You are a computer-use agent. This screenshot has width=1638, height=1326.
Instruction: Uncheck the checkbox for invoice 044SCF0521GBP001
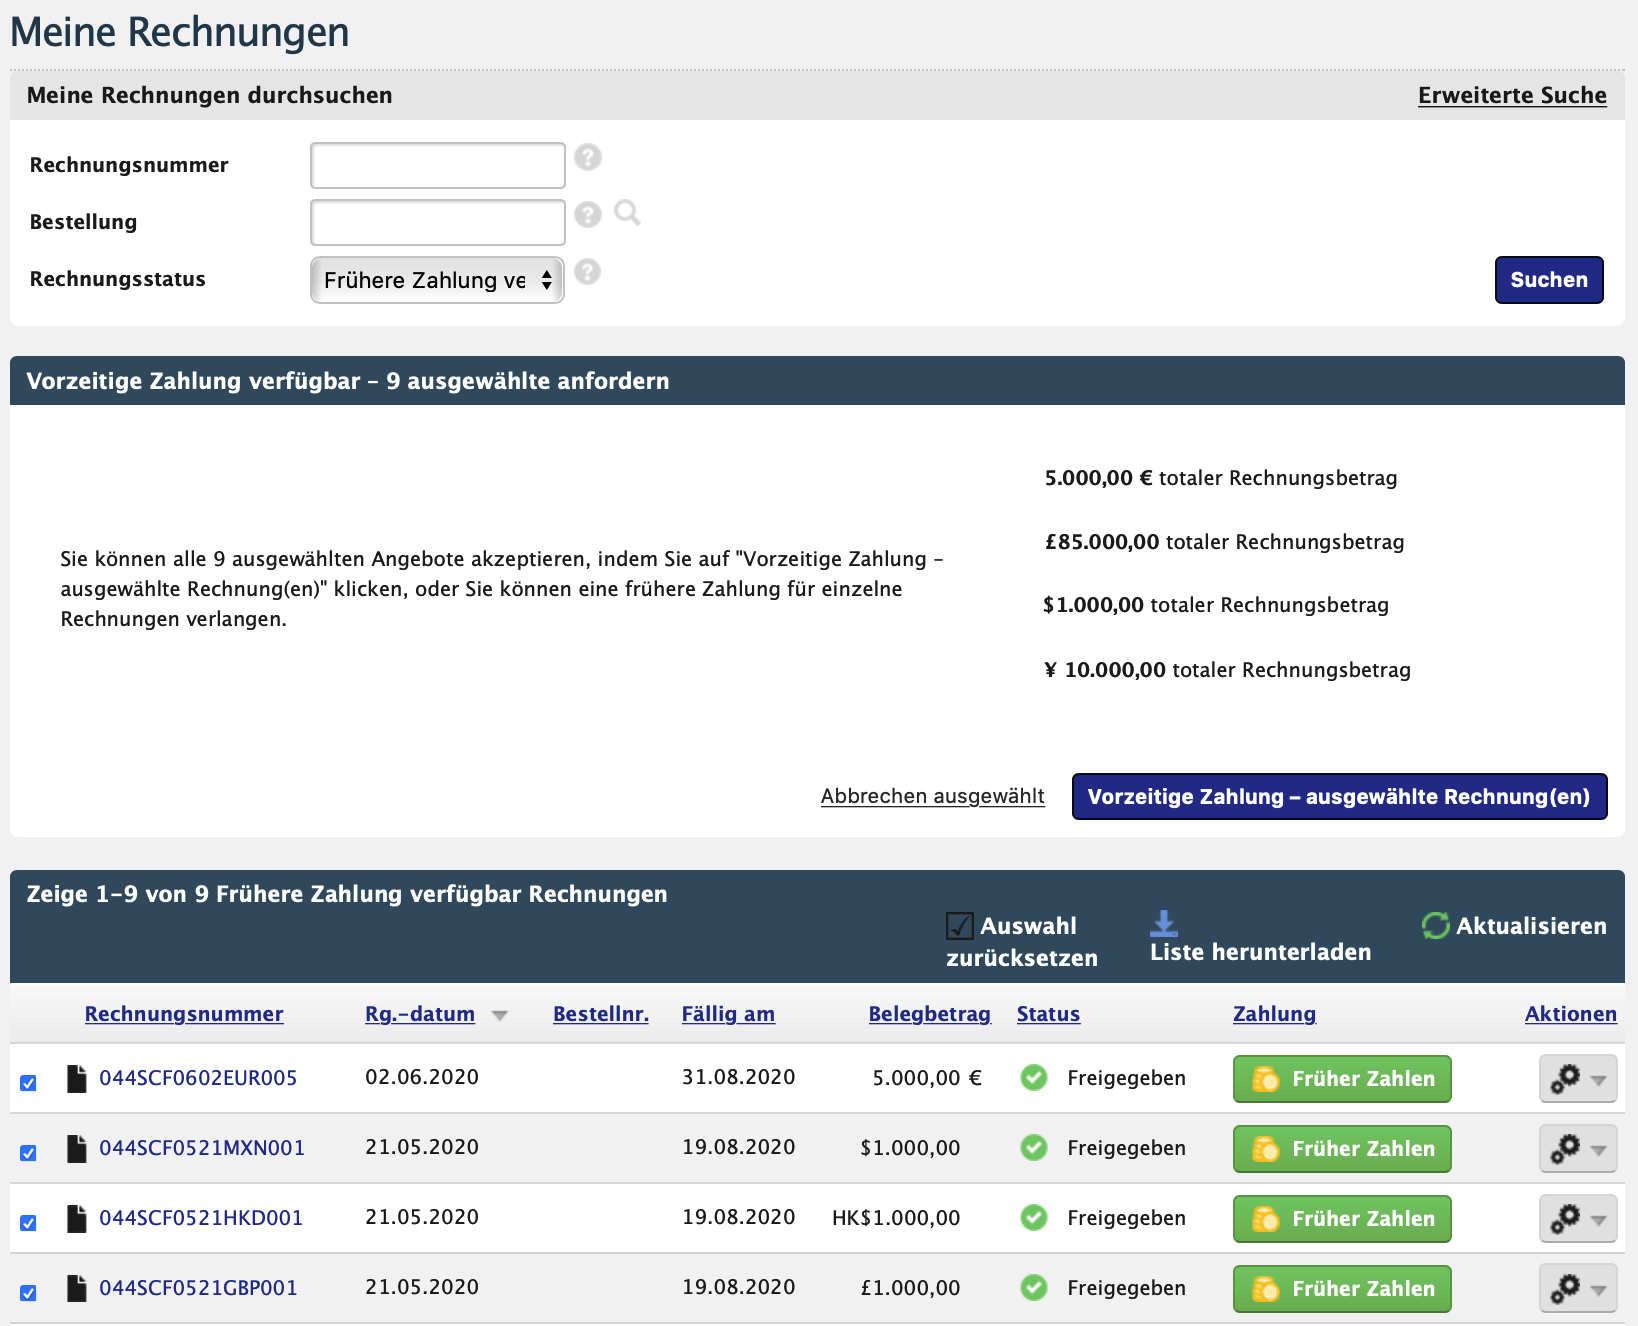(28, 1293)
